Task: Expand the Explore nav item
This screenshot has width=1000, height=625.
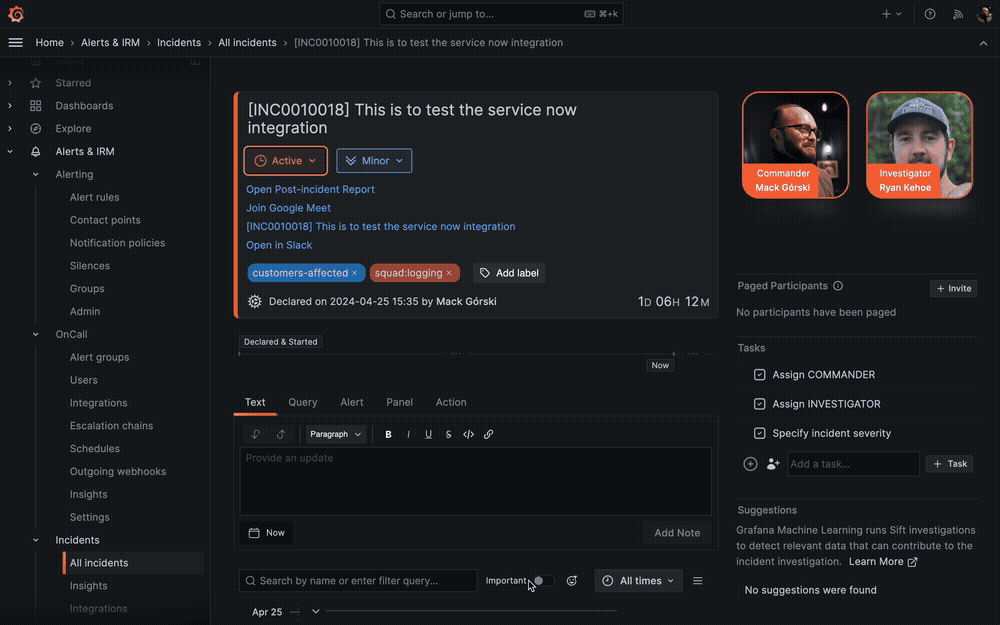Action: click(10, 129)
